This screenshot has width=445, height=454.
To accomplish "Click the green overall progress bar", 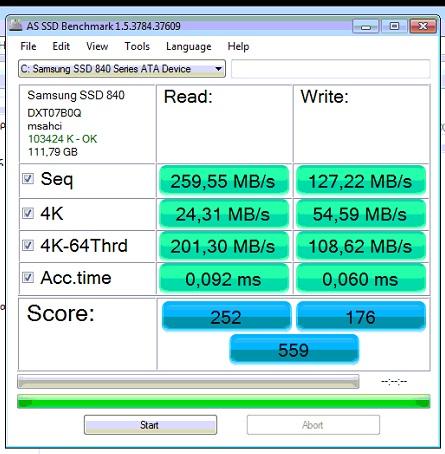I will coord(224,401).
